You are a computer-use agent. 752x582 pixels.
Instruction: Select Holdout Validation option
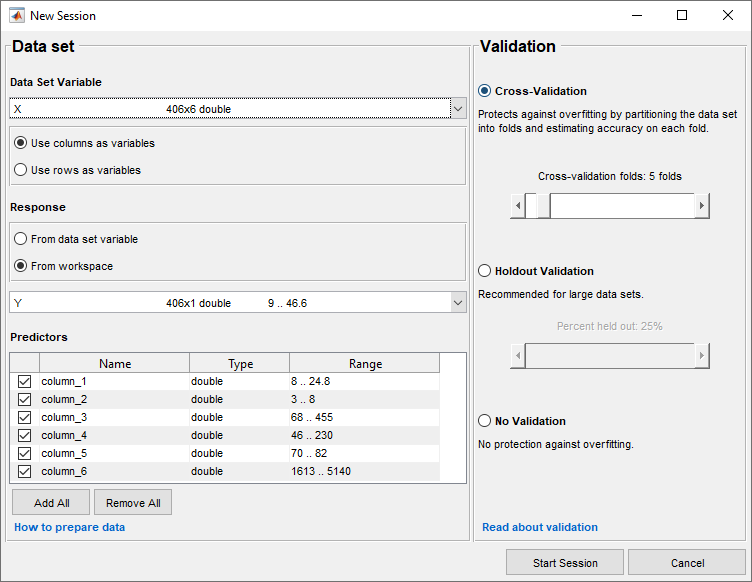pos(485,271)
